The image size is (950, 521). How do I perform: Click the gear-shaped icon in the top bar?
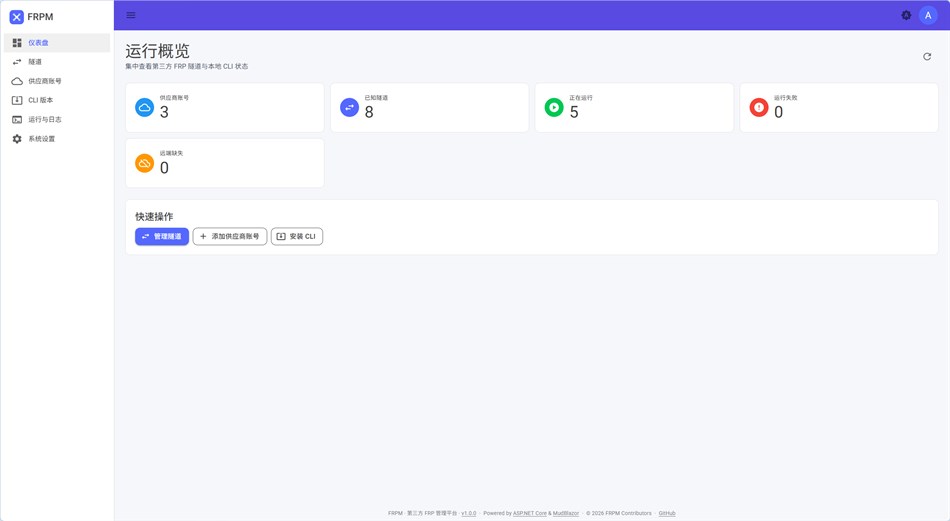(x=906, y=15)
